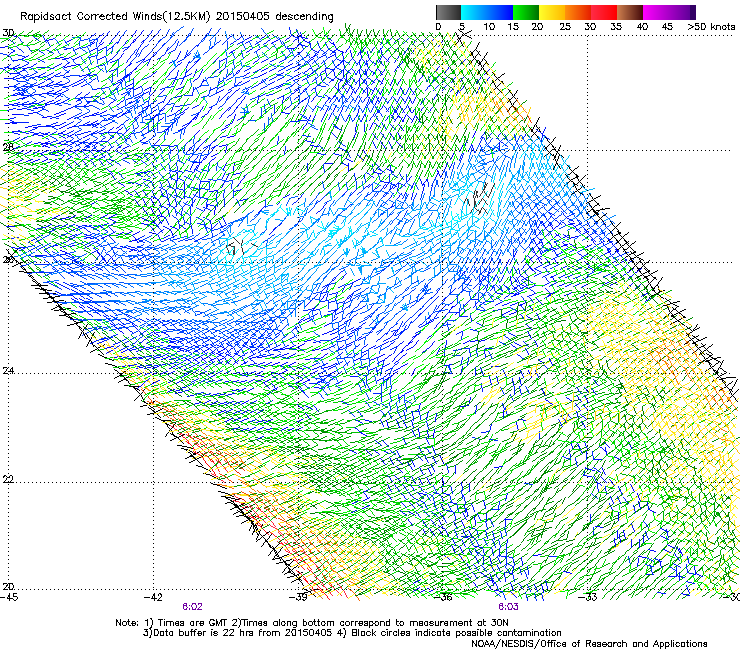Viewport: 740px width, 650px height.
Task: Click the latitude axis label '28'
Action: tap(8, 147)
